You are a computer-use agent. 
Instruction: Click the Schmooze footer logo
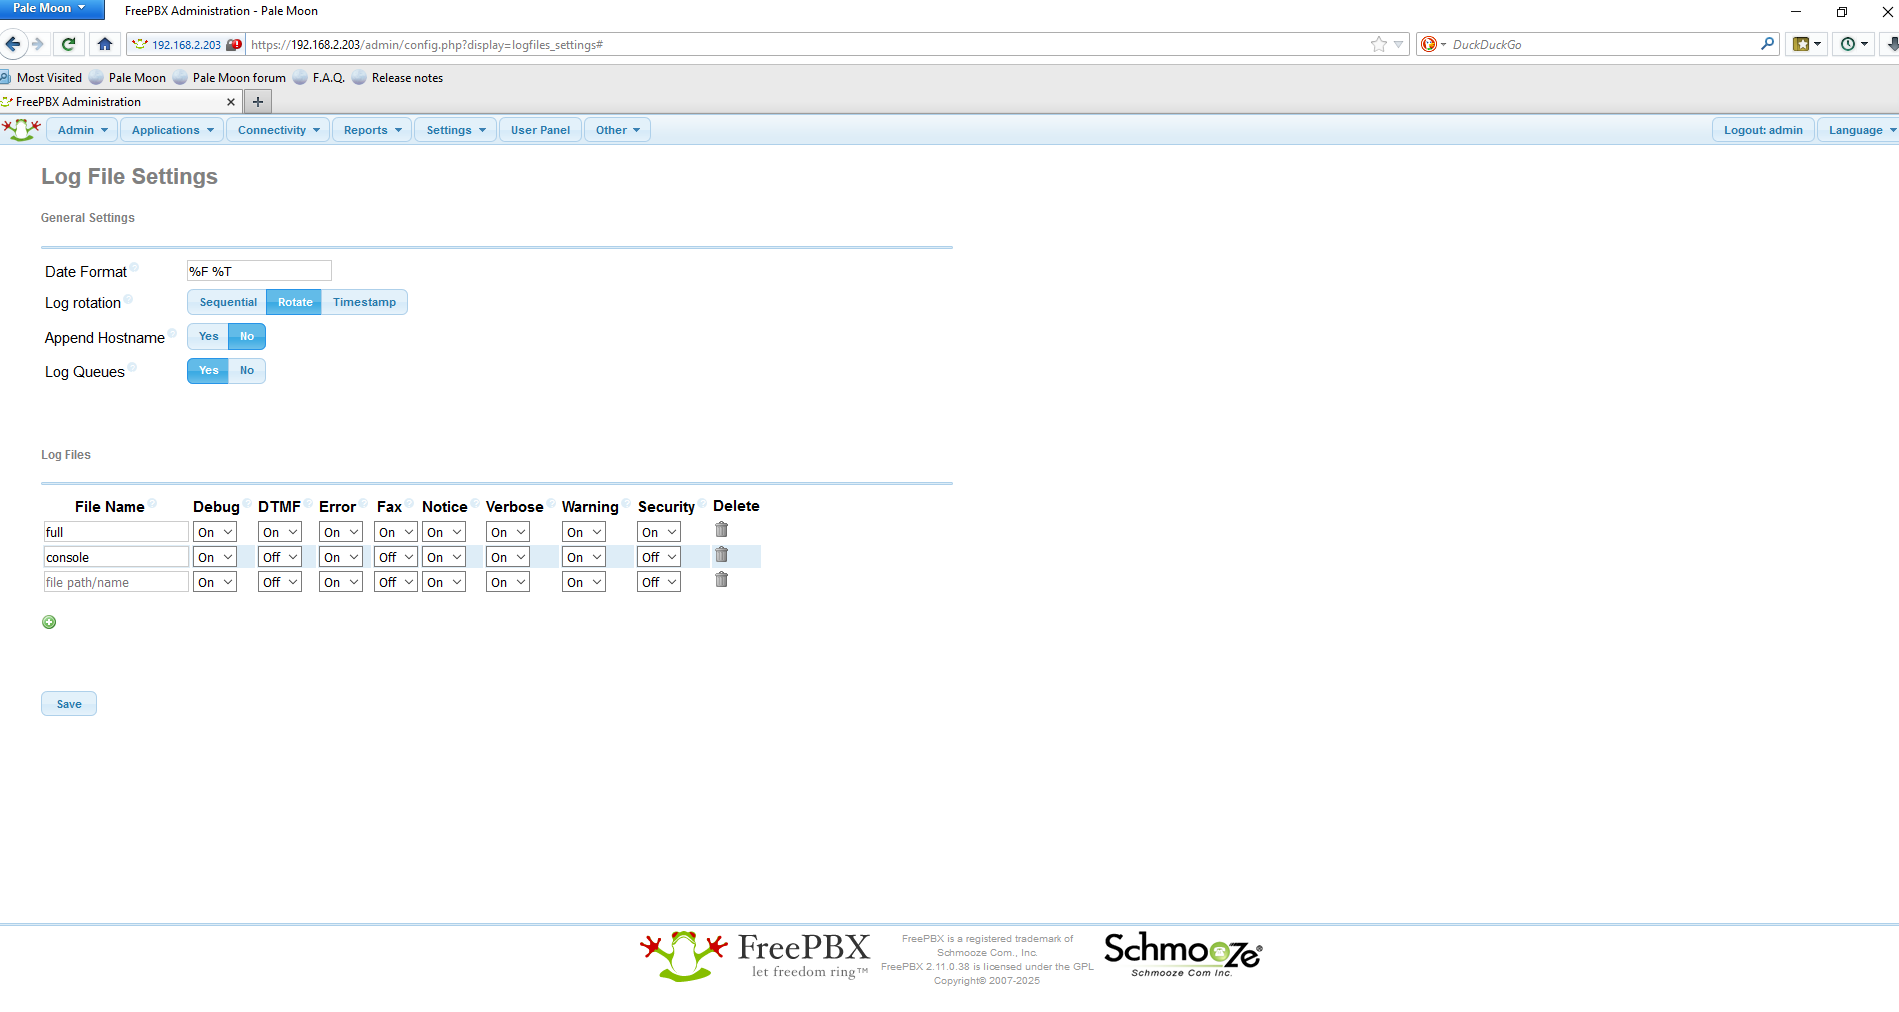click(1183, 954)
